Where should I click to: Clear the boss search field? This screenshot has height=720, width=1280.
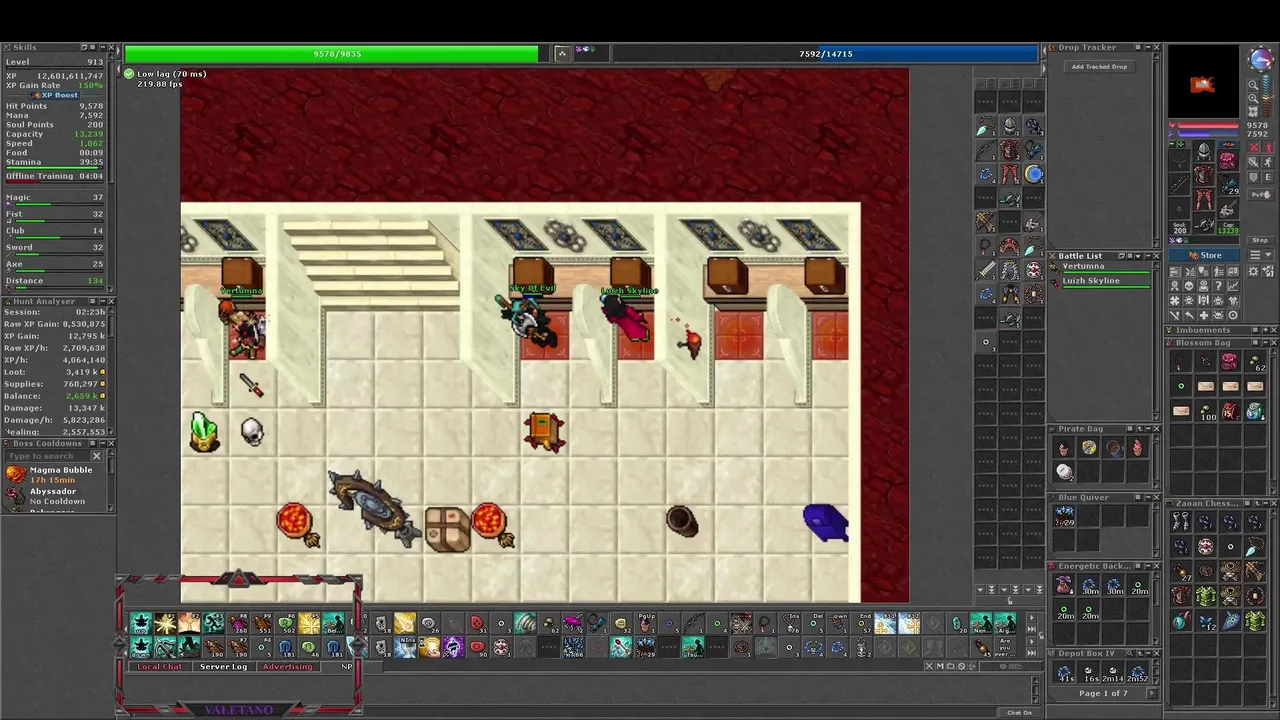pos(96,456)
